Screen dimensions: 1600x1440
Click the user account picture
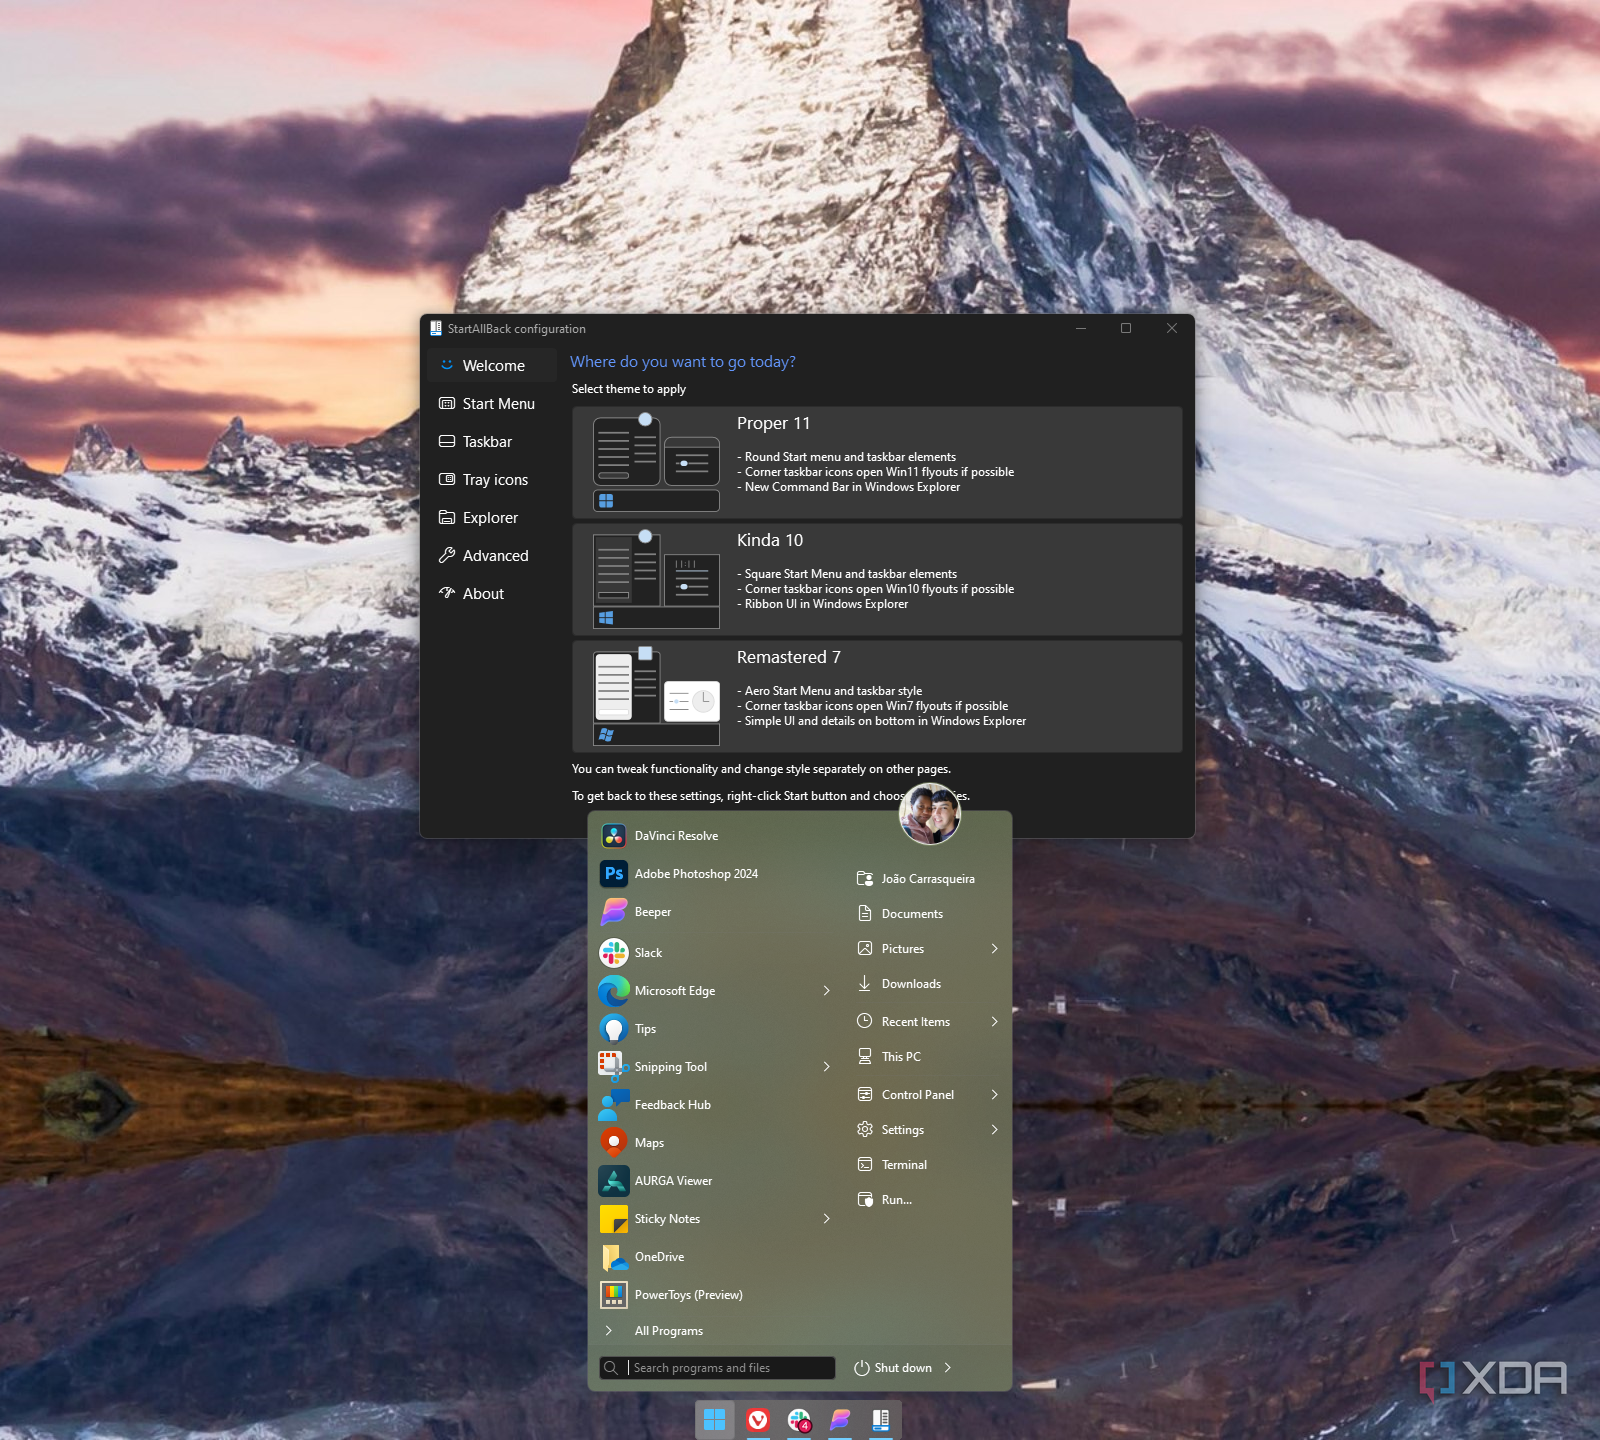930,814
